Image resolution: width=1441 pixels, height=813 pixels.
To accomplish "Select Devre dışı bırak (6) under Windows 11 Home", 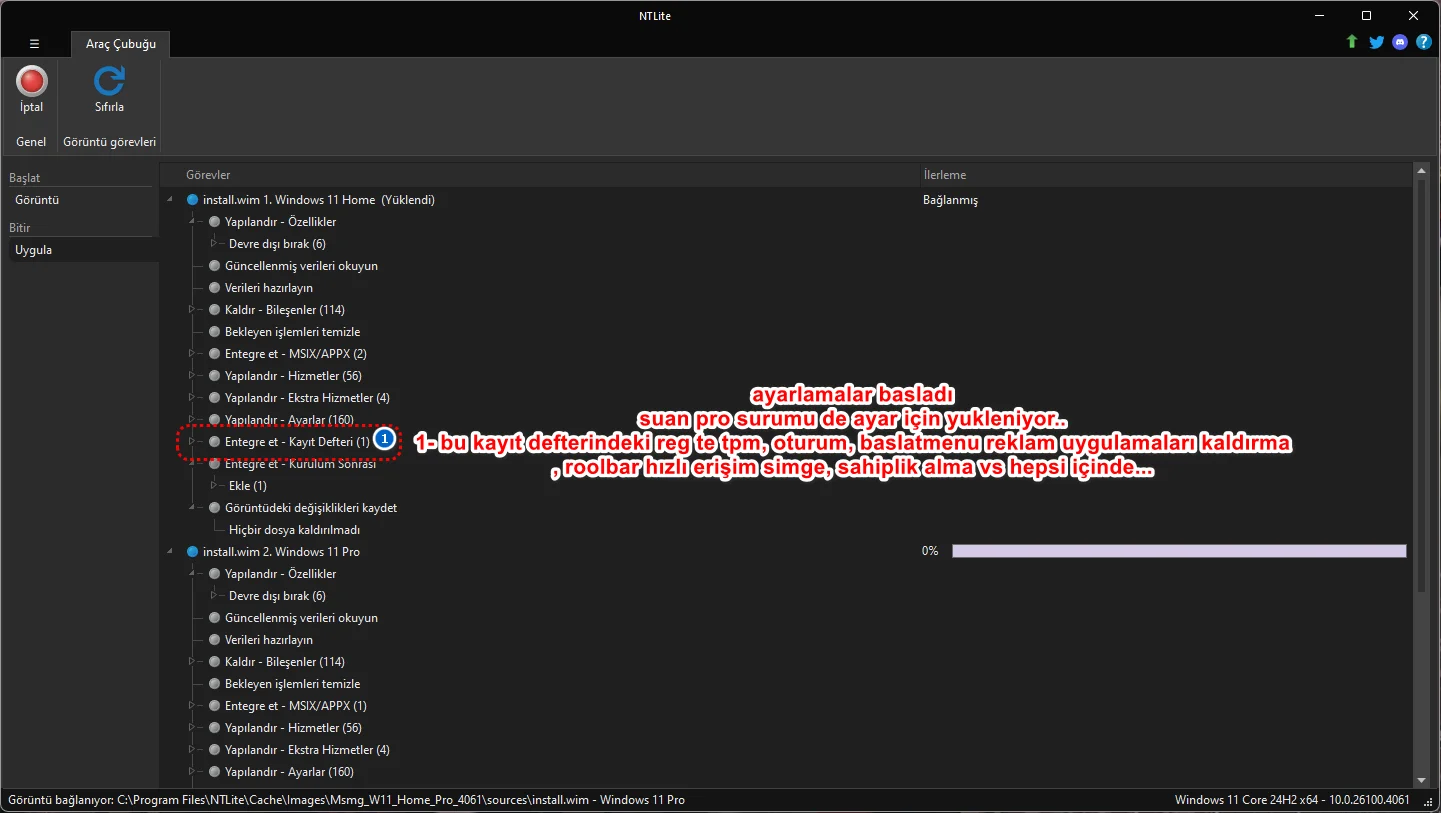I will [277, 244].
